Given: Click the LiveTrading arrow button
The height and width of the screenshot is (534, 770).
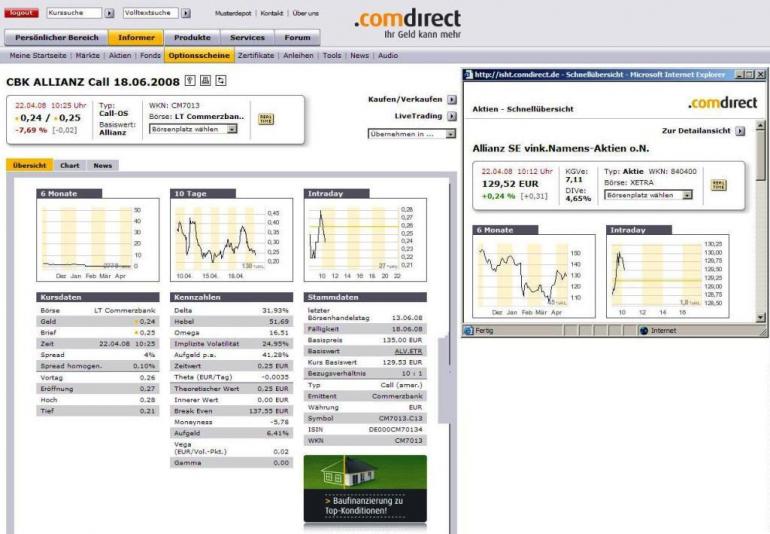Looking at the screenshot, I should point(452,116).
